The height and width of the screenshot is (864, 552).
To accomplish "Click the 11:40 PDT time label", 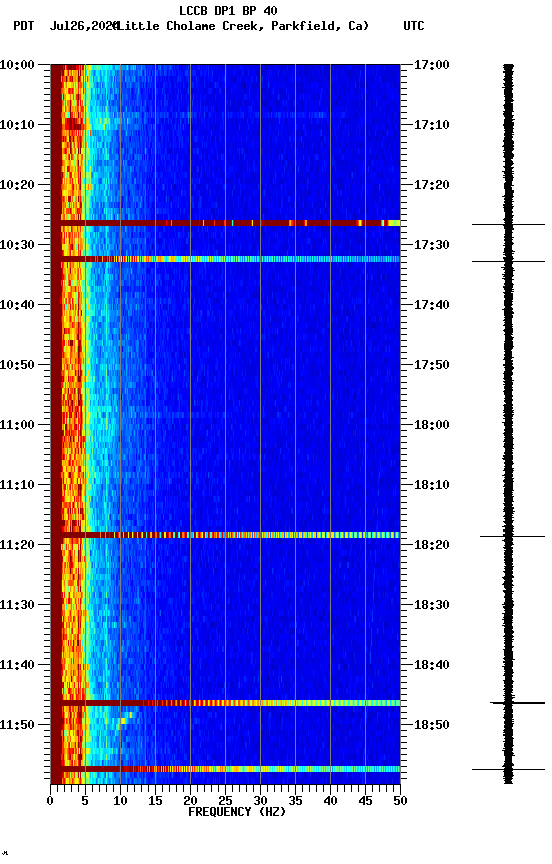I will (17, 666).
